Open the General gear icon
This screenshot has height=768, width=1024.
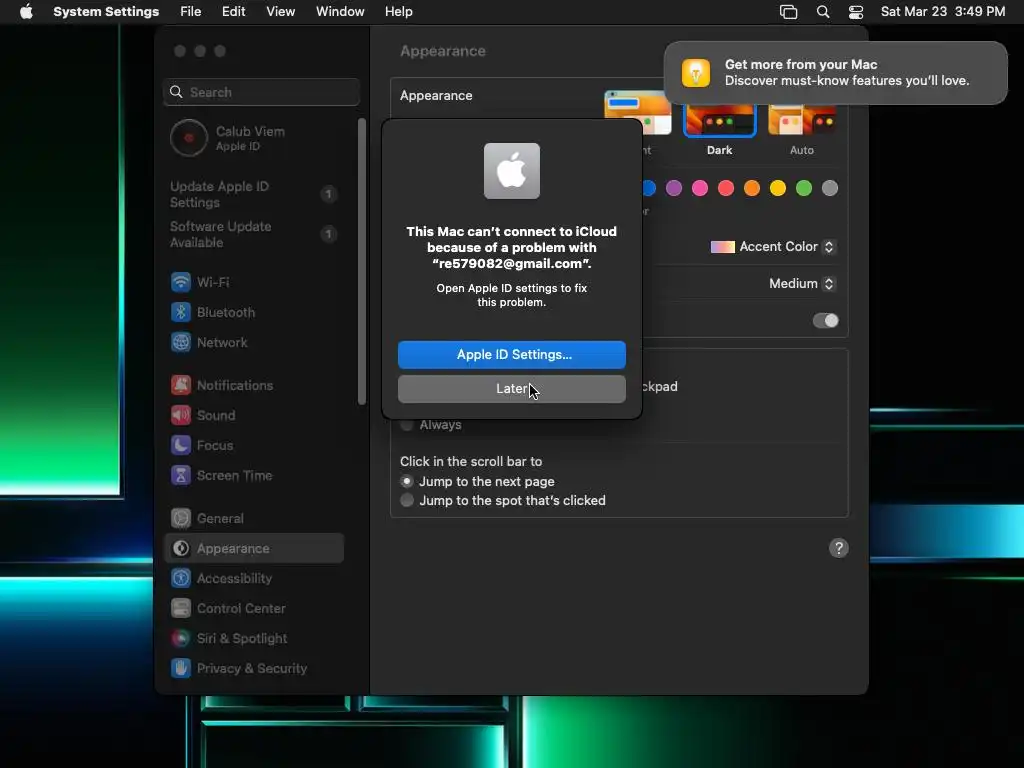181,519
